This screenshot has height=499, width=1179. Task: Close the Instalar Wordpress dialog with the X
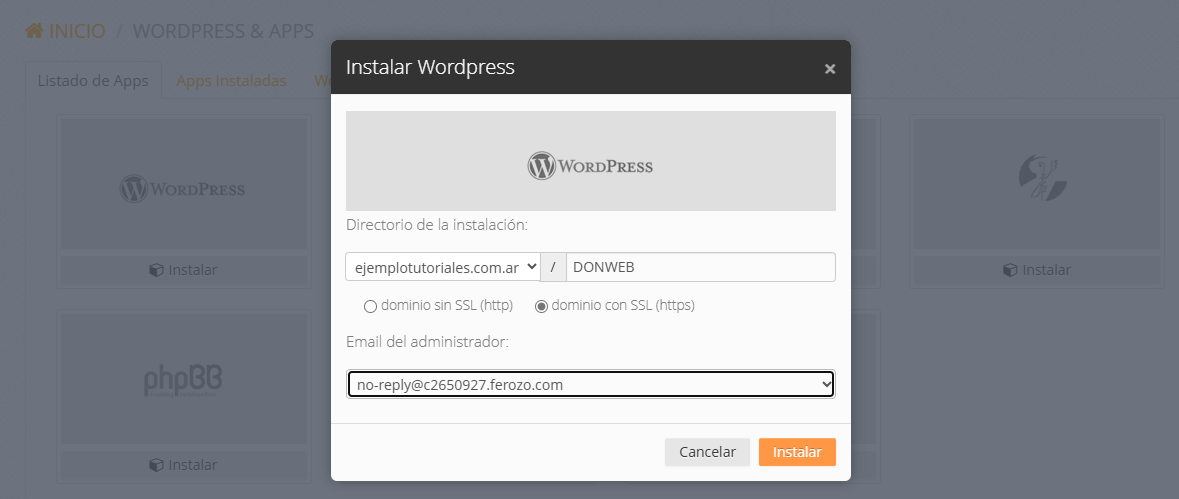pyautogui.click(x=829, y=69)
